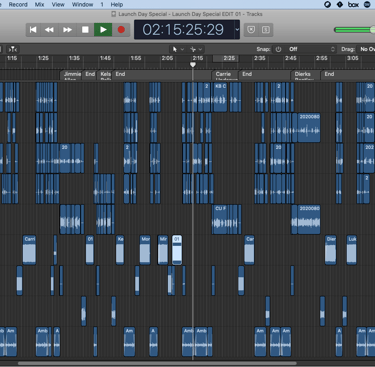Select the highlighted 01 region near the playhead
Screen dimensions: 375x367
pyautogui.click(x=177, y=250)
